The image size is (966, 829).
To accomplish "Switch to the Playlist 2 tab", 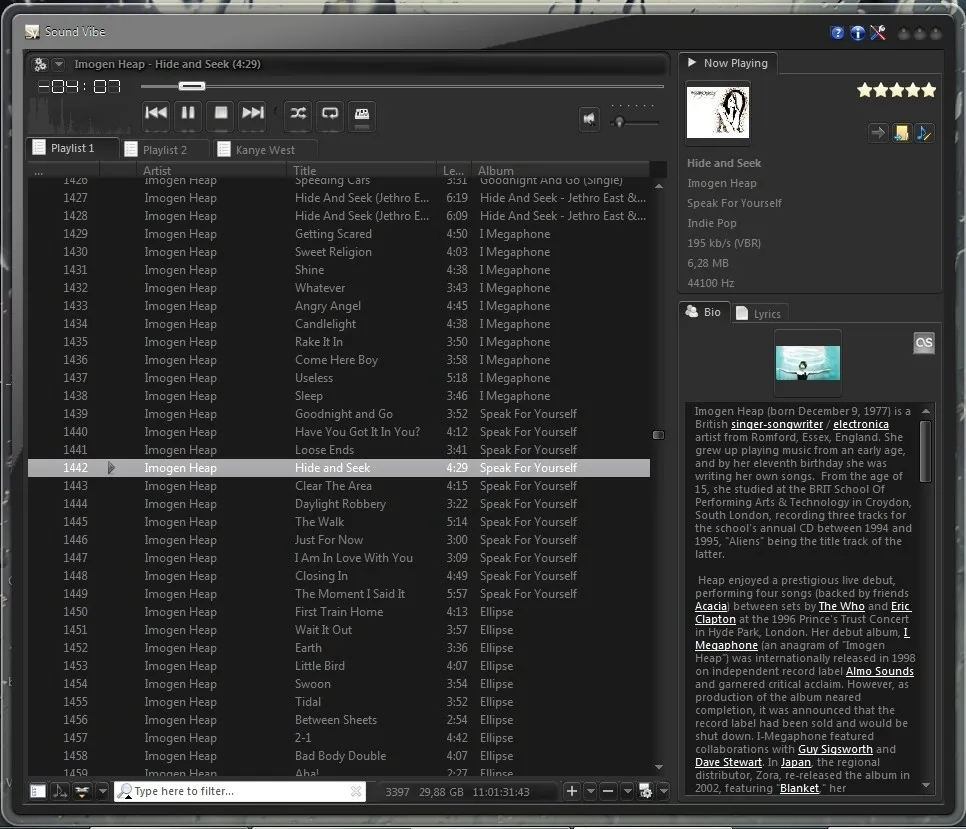I will pos(164,148).
